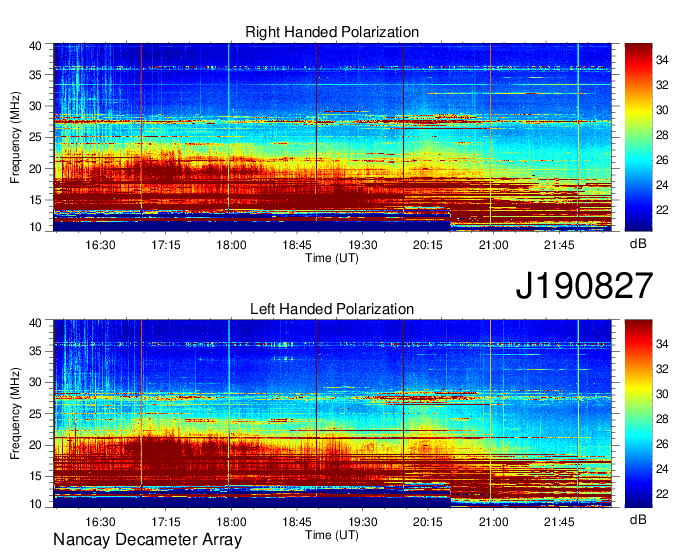Click the 32 dB value on the Right Handed colorbar
Viewport: 680px width, 552px height.
(662, 85)
